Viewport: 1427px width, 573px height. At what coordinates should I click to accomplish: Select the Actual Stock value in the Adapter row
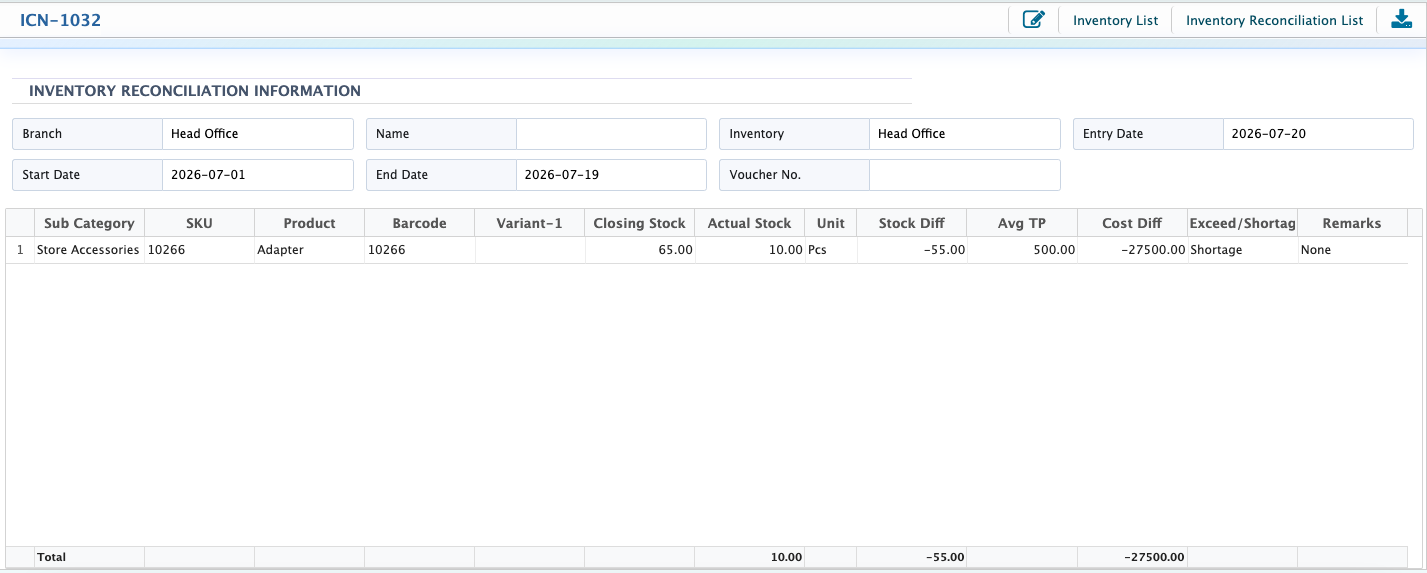[749, 250]
